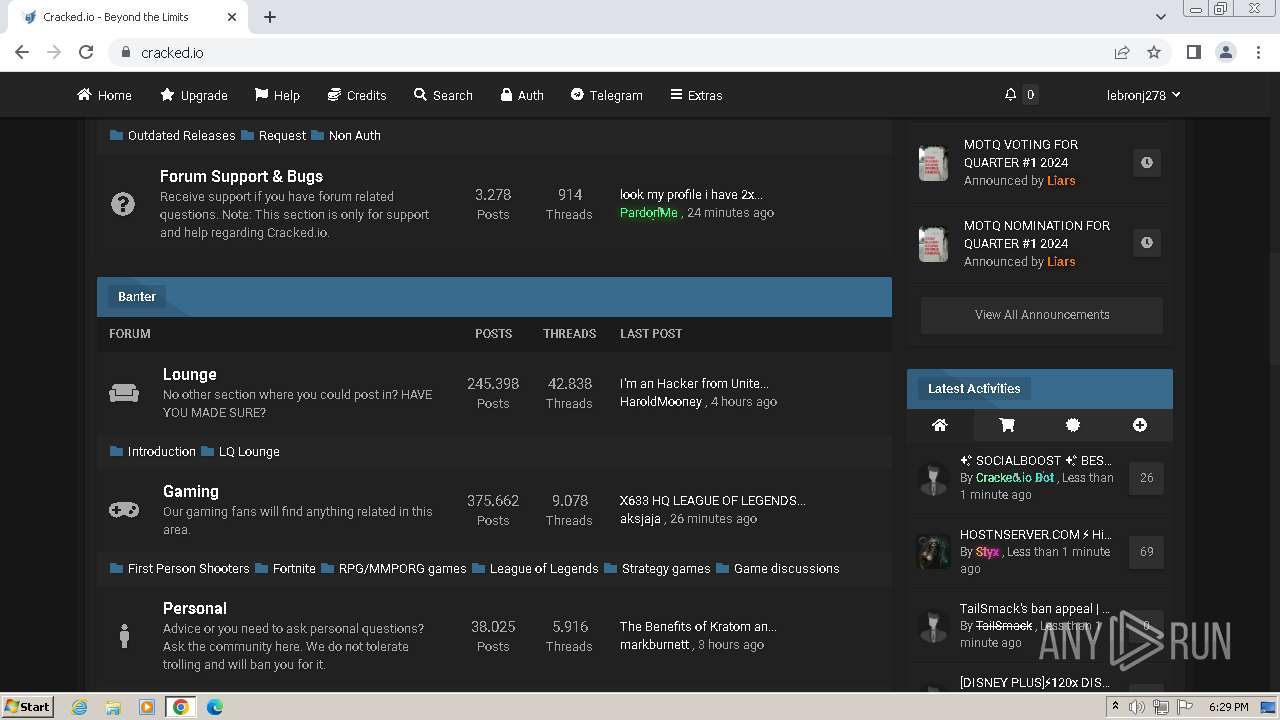View HaroldMooney's profile
1280x720 pixels.
pos(661,401)
